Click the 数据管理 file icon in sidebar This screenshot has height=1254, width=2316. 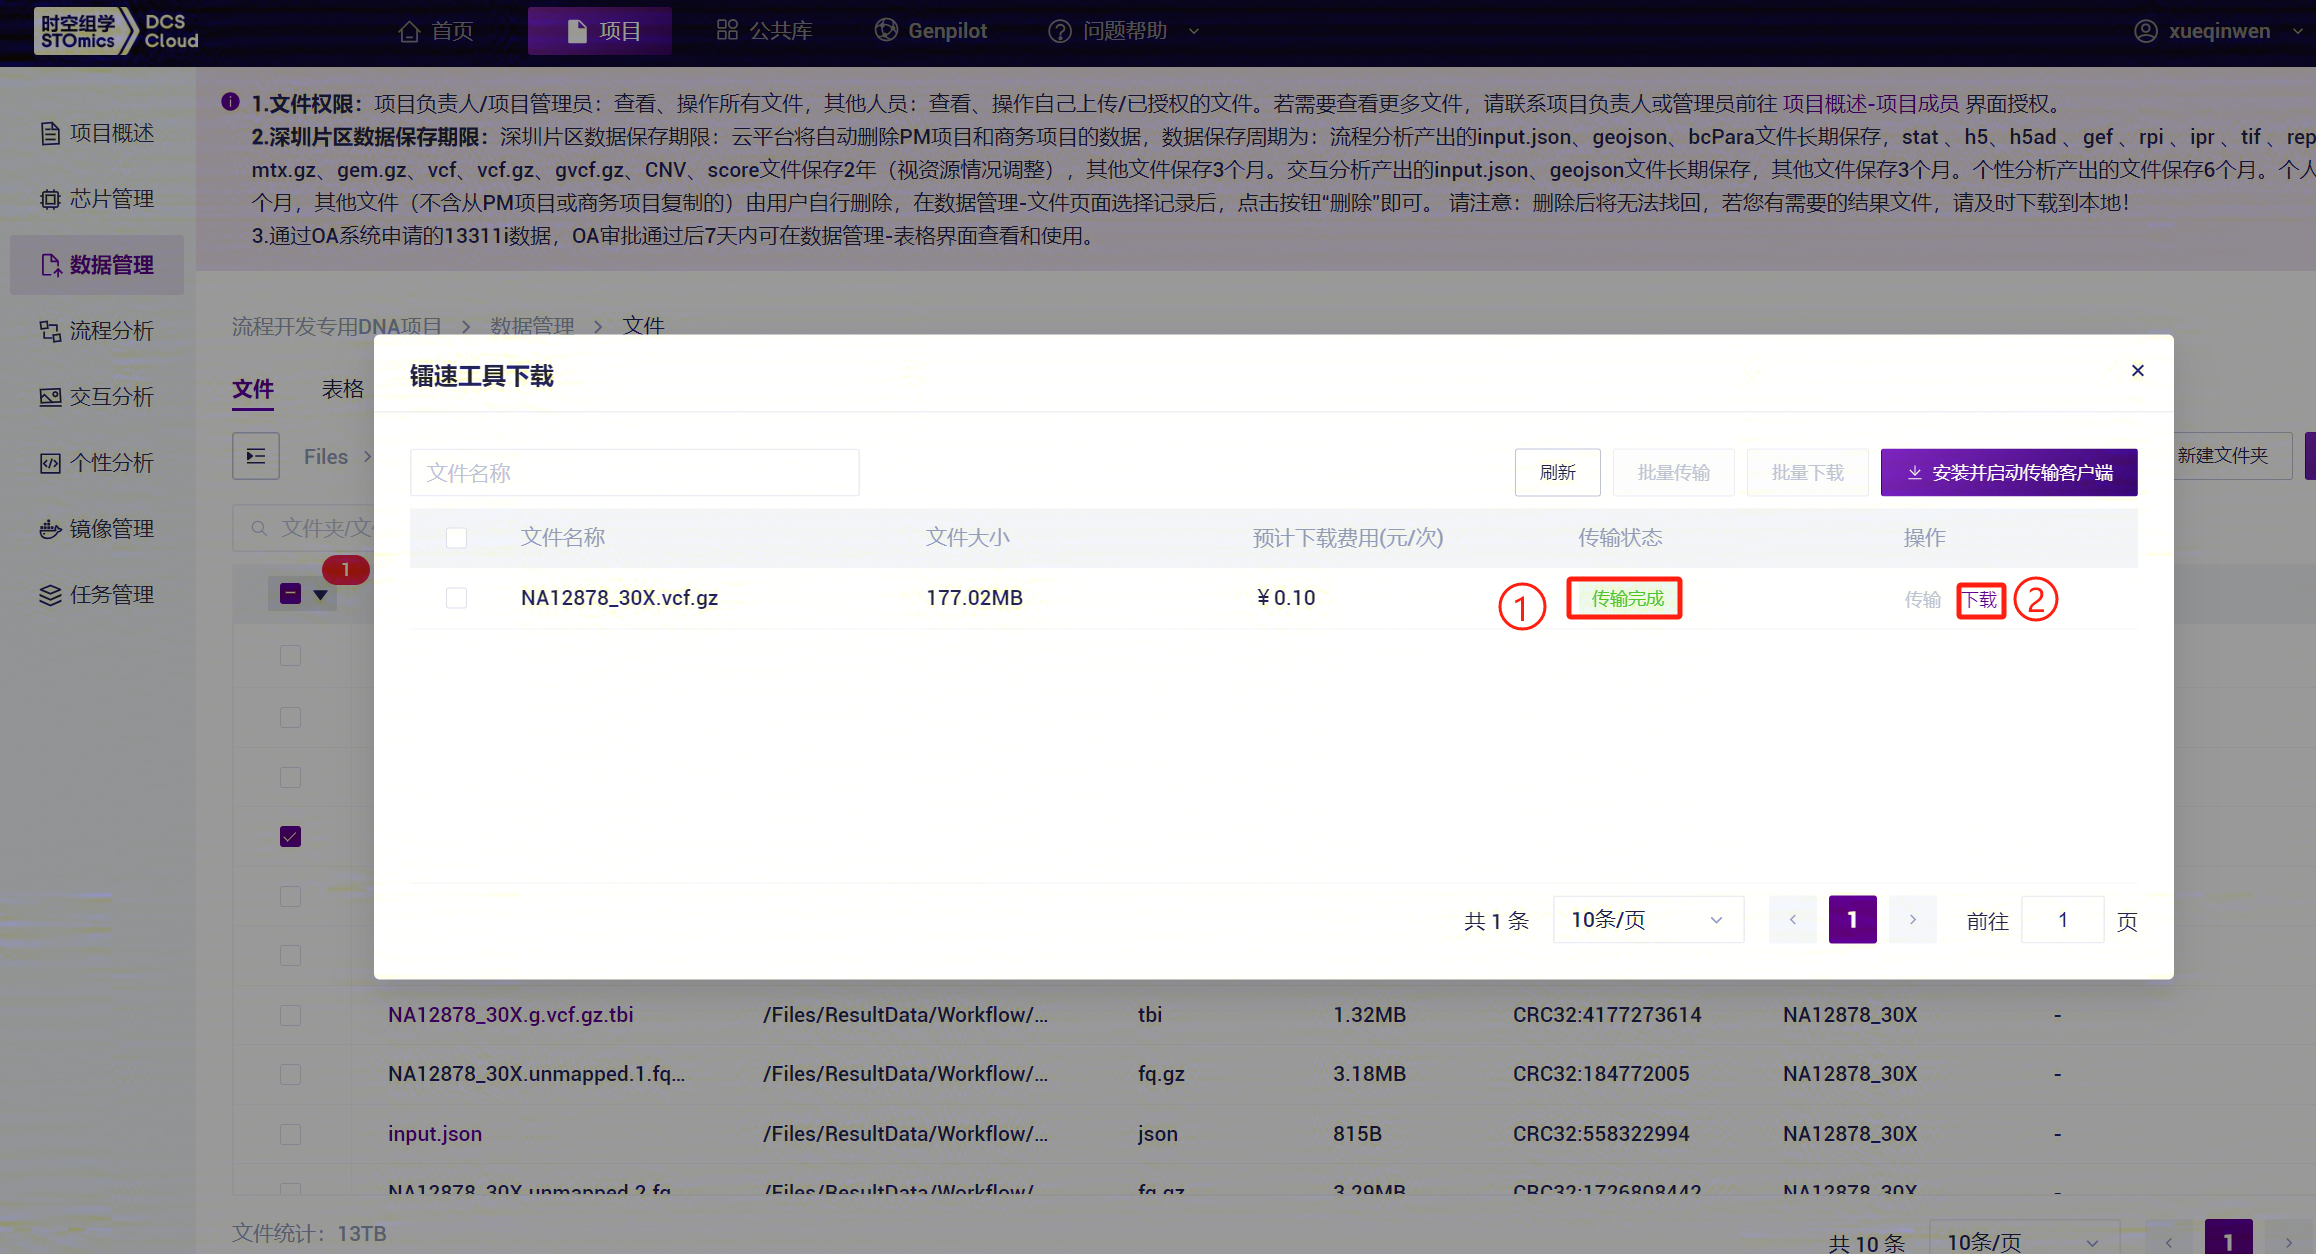tap(50, 265)
